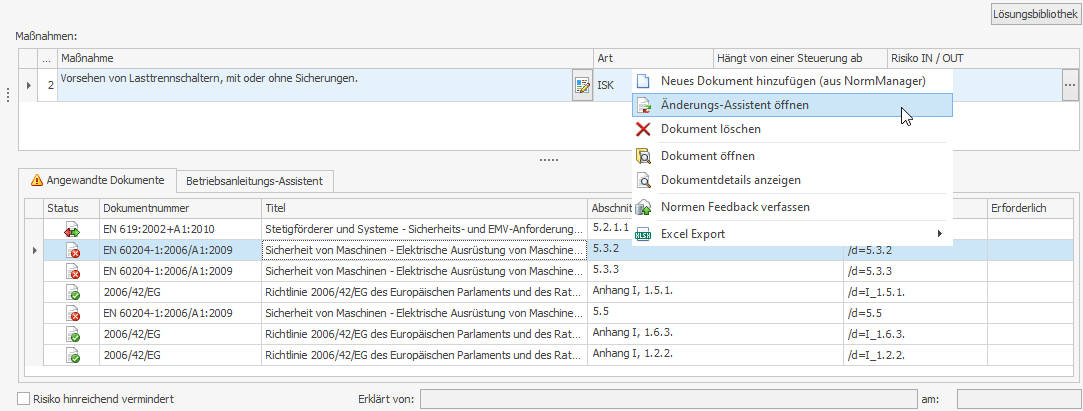The height and width of the screenshot is (411, 1083).
Task: Select the Angewandte Dokumente tab
Action: 97,181
